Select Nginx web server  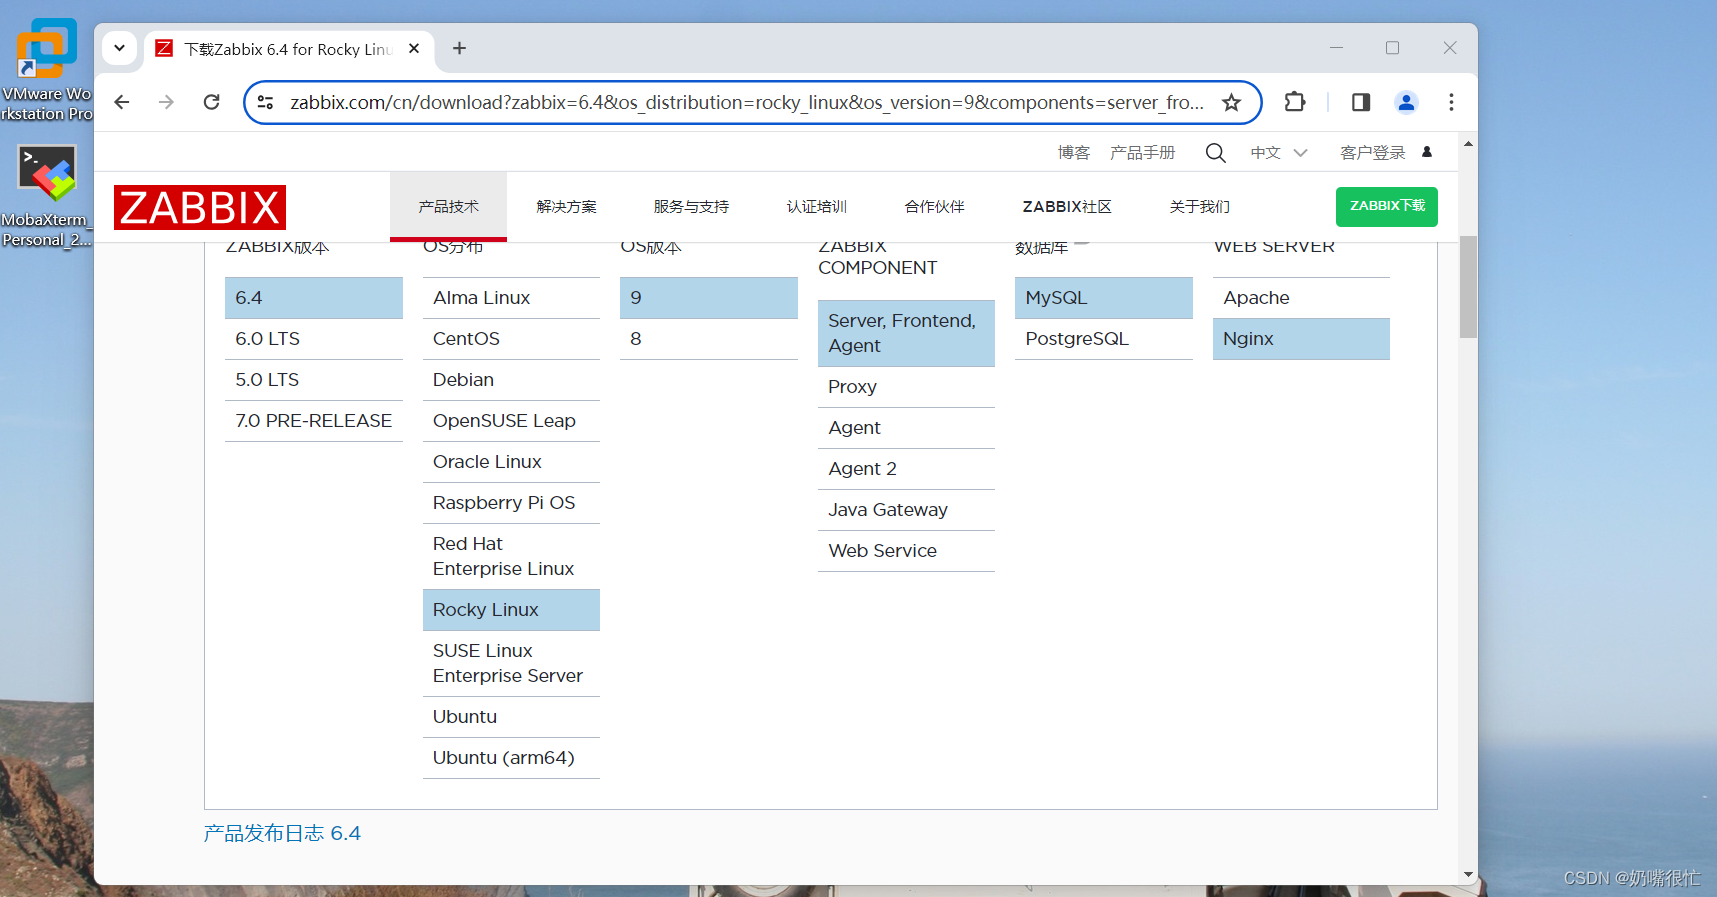[1301, 339]
